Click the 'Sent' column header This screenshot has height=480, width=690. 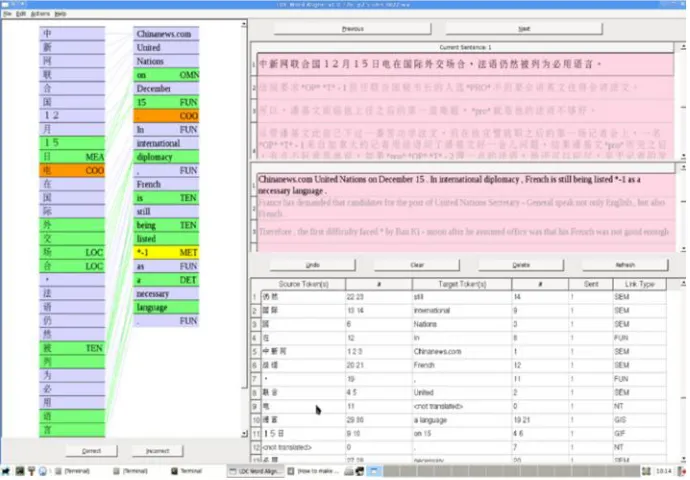[x=591, y=284]
